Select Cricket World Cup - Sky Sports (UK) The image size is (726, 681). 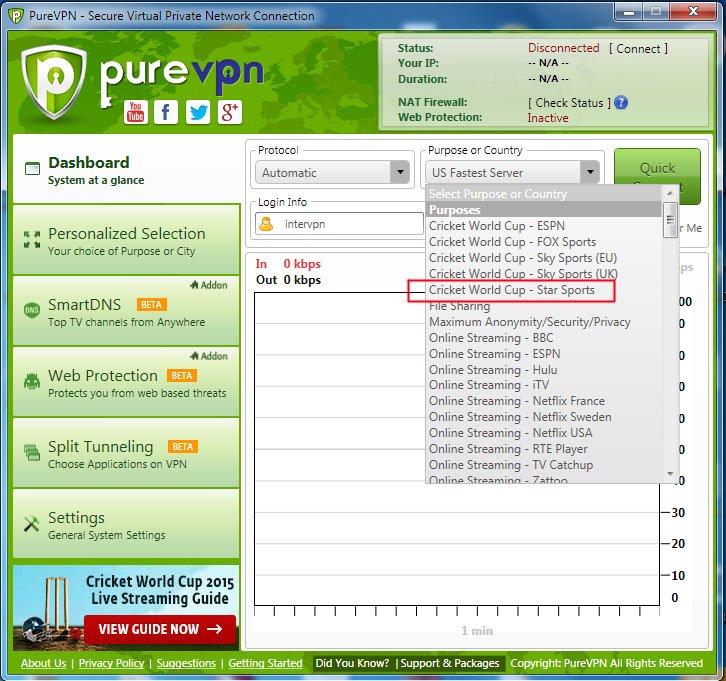(544, 274)
